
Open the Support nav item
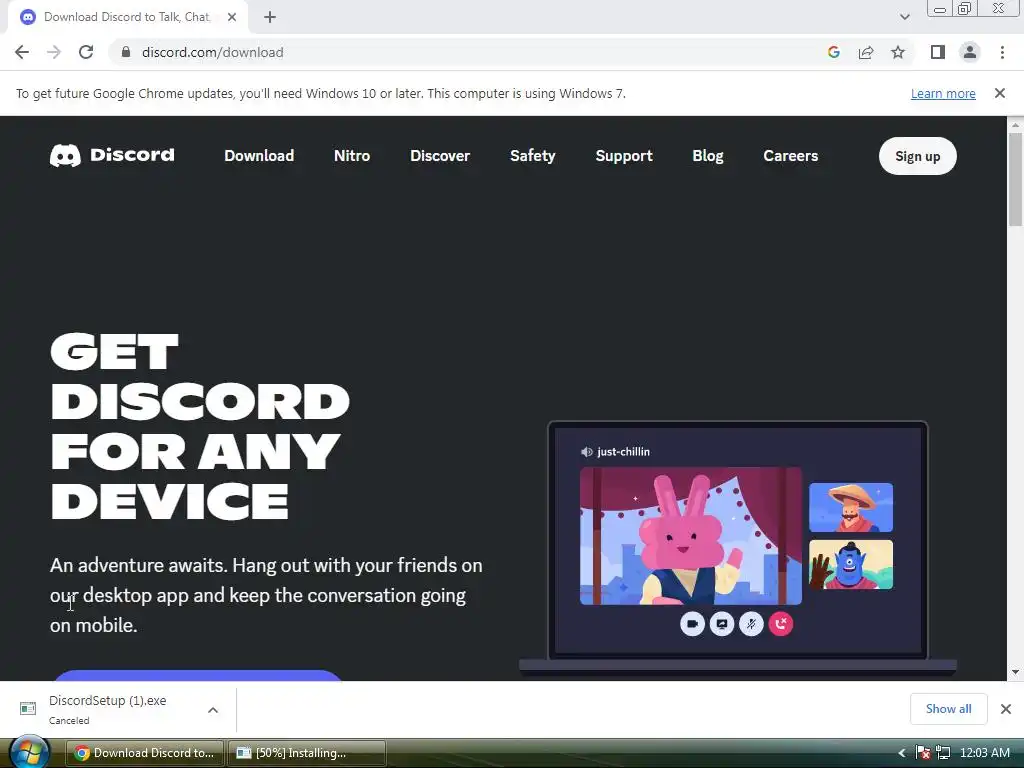coord(624,156)
